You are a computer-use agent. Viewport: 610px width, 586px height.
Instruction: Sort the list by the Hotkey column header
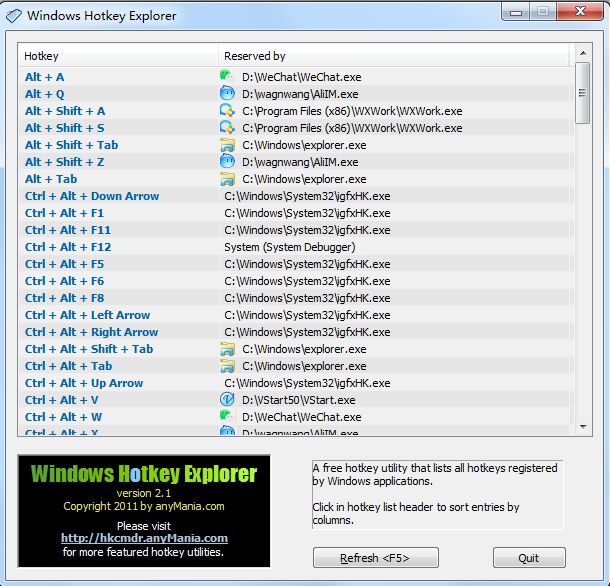(x=118, y=56)
